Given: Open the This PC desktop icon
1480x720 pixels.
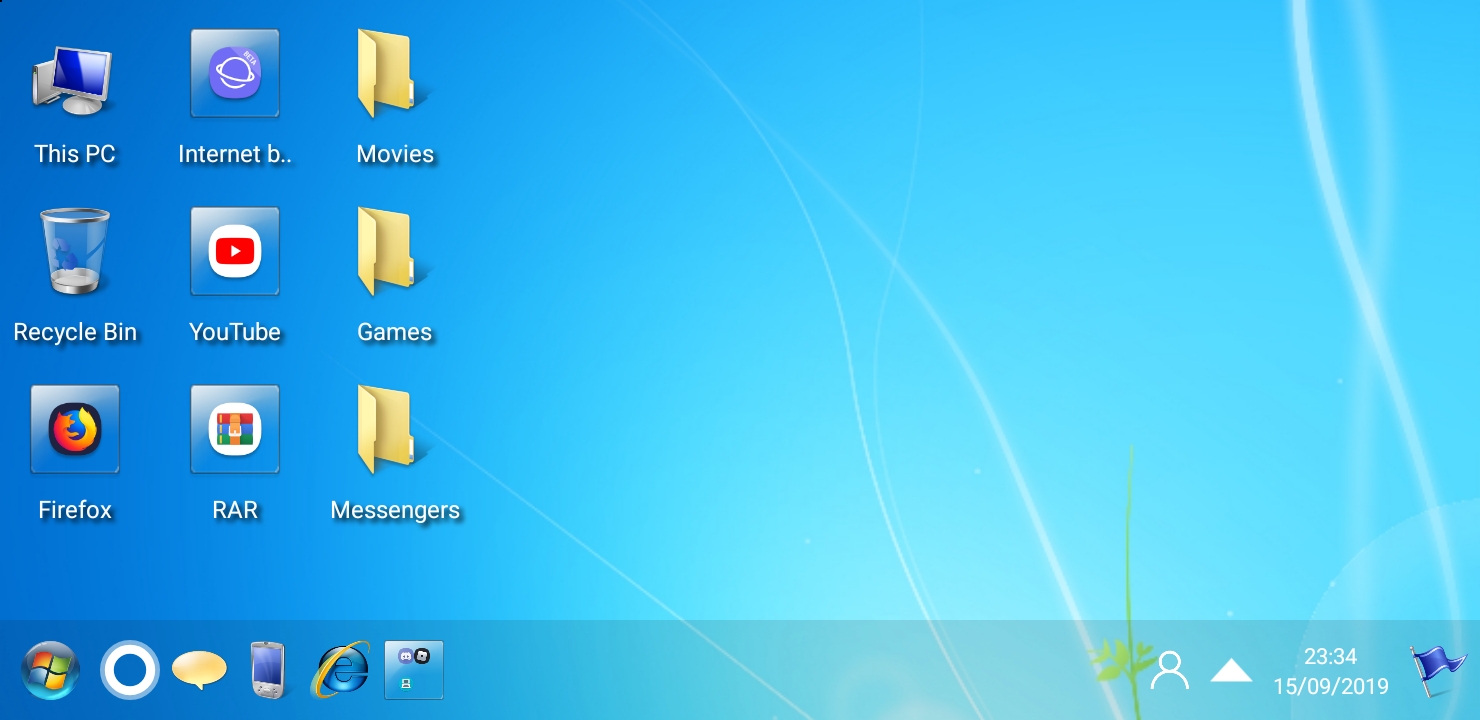Looking at the screenshot, I should click(72, 80).
